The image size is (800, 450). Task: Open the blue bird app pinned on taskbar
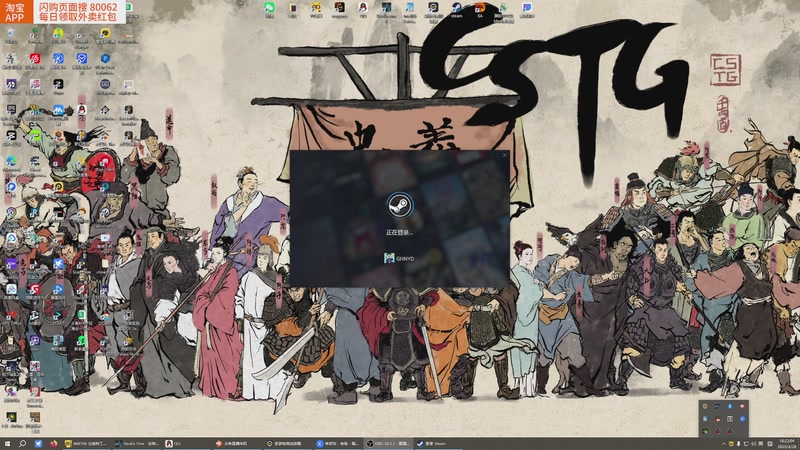pos(38,444)
